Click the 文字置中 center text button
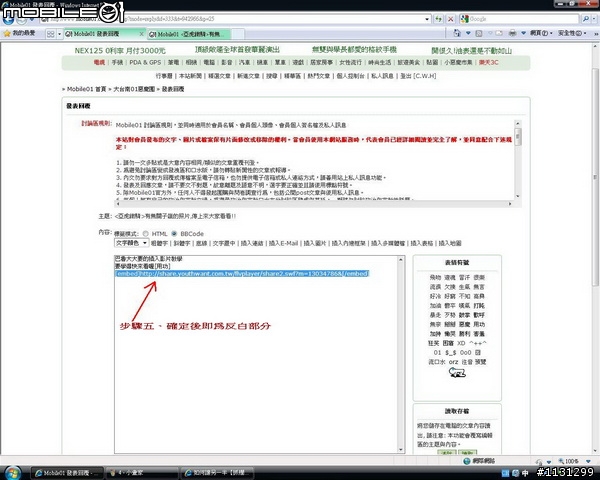Image resolution: width=600 pixels, height=480 pixels. (224, 243)
